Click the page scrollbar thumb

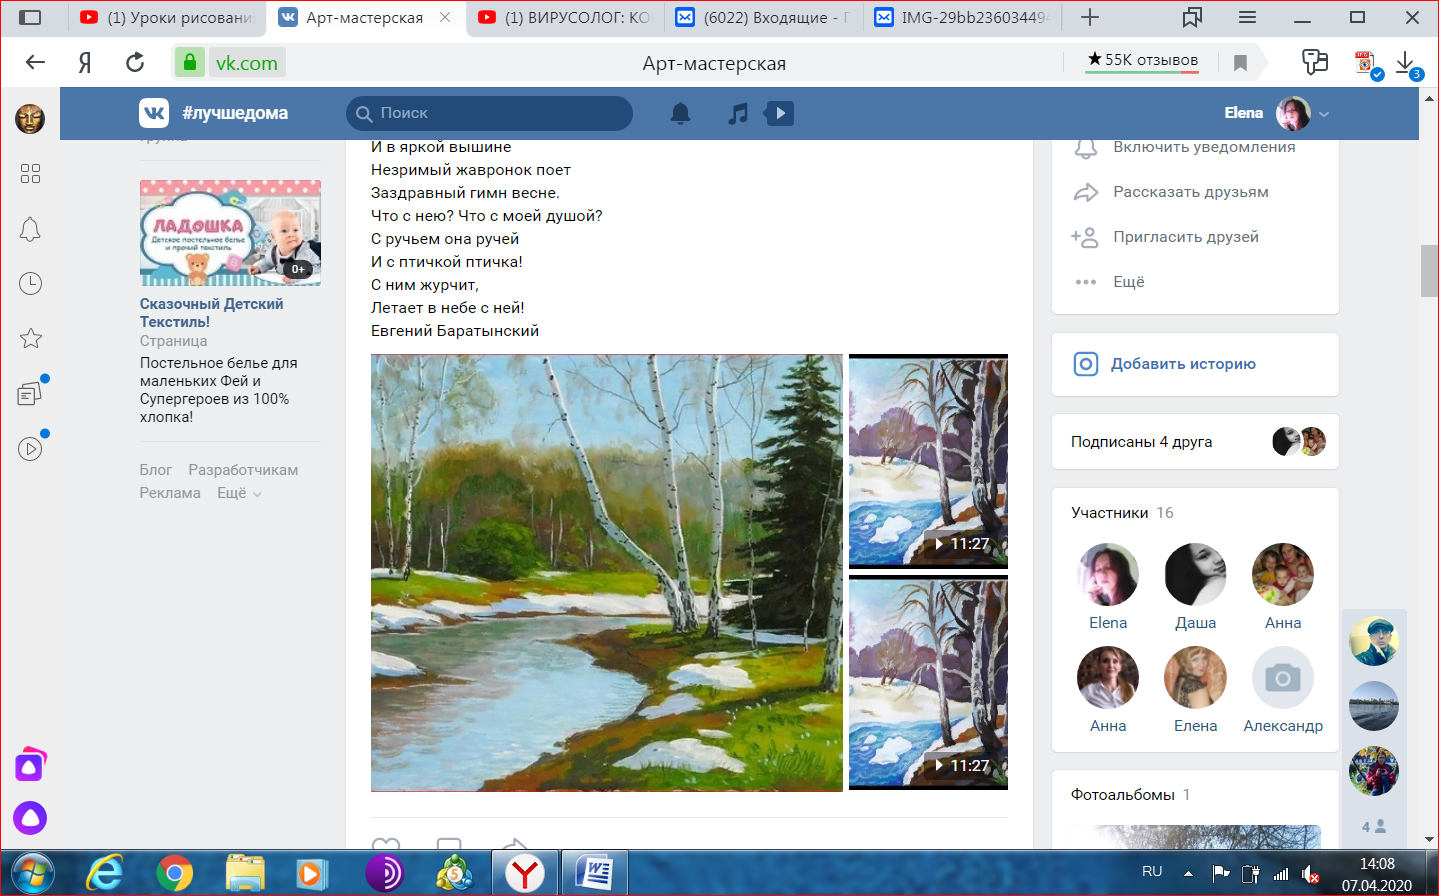tap(1429, 270)
